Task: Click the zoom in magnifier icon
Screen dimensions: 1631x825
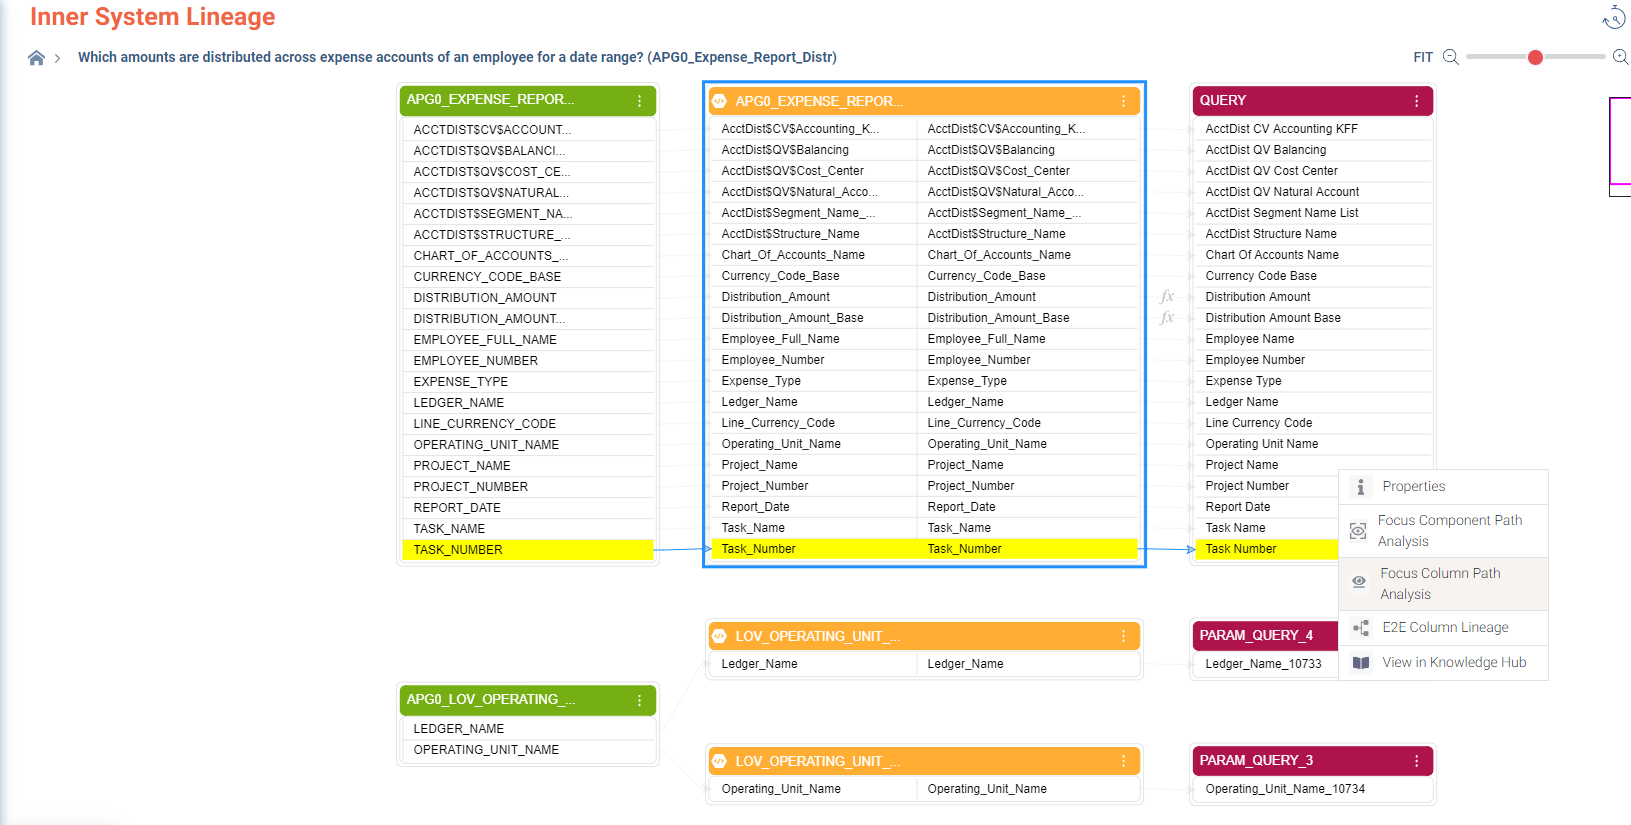Action: tap(1620, 58)
